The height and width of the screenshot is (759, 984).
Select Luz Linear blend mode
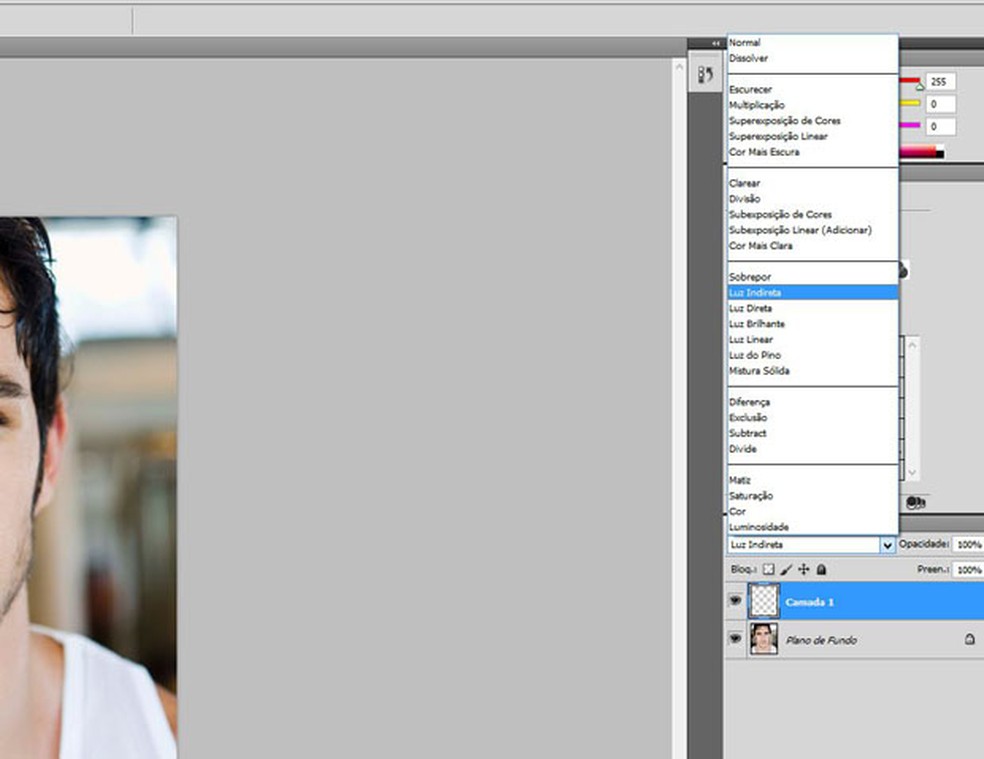click(x=813, y=340)
